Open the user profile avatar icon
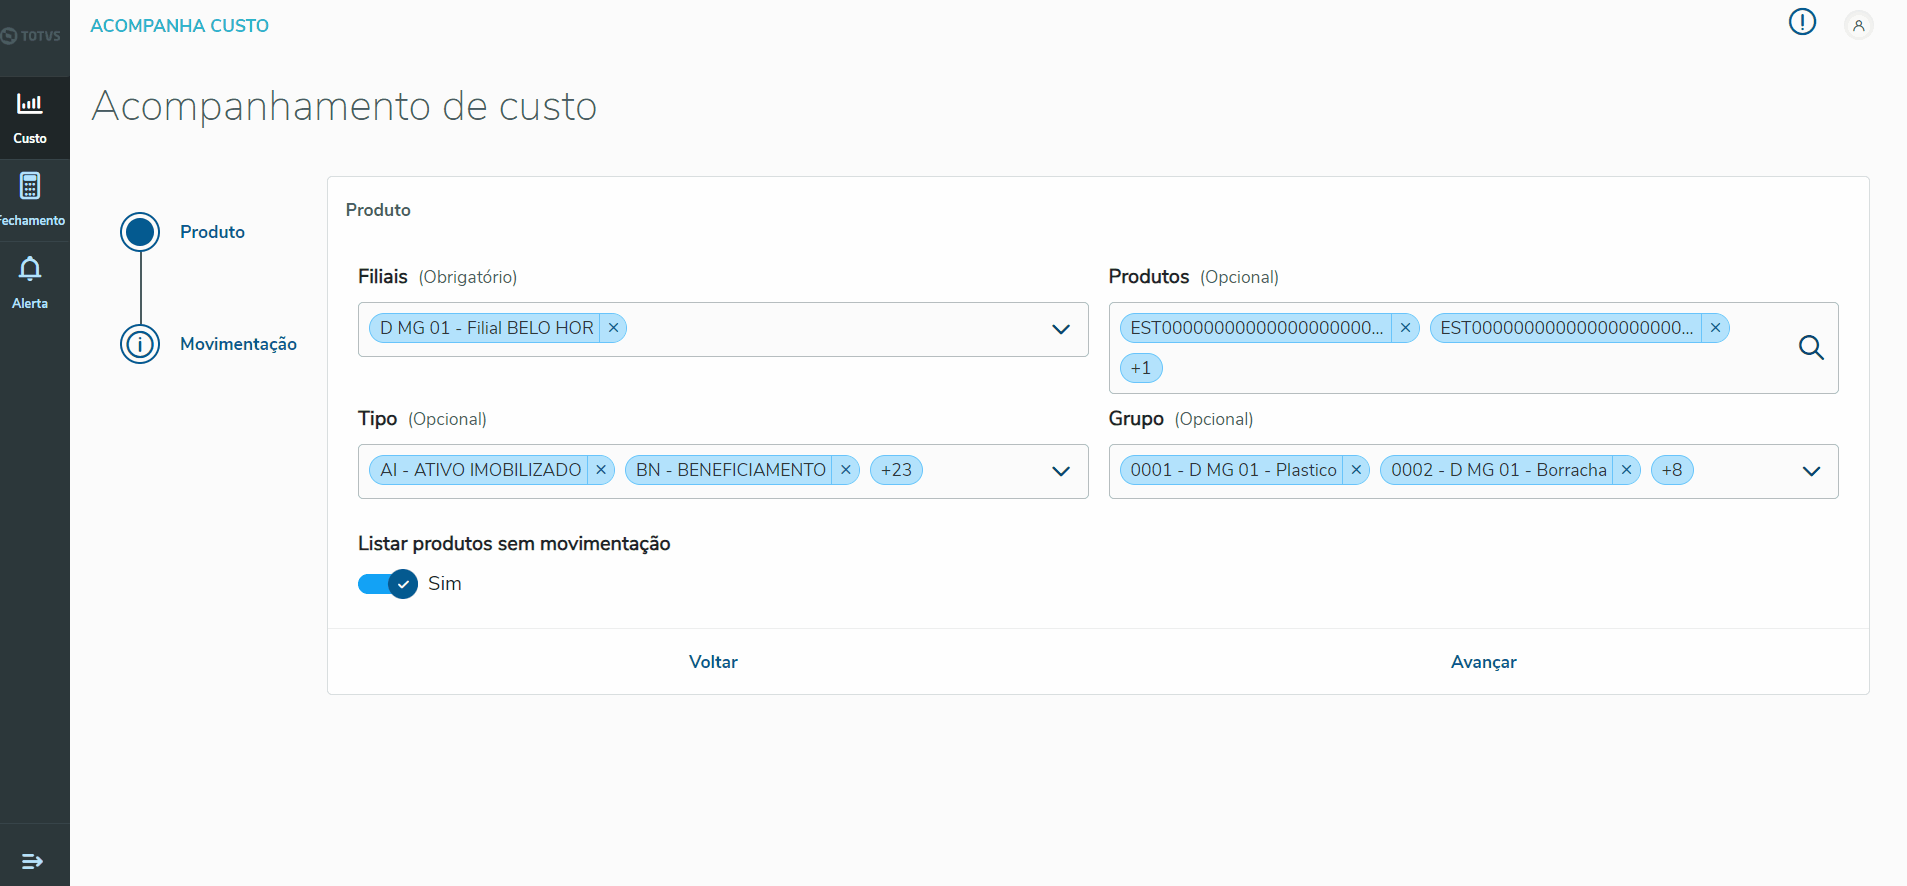Screen dimensions: 1907x886 point(1858,26)
